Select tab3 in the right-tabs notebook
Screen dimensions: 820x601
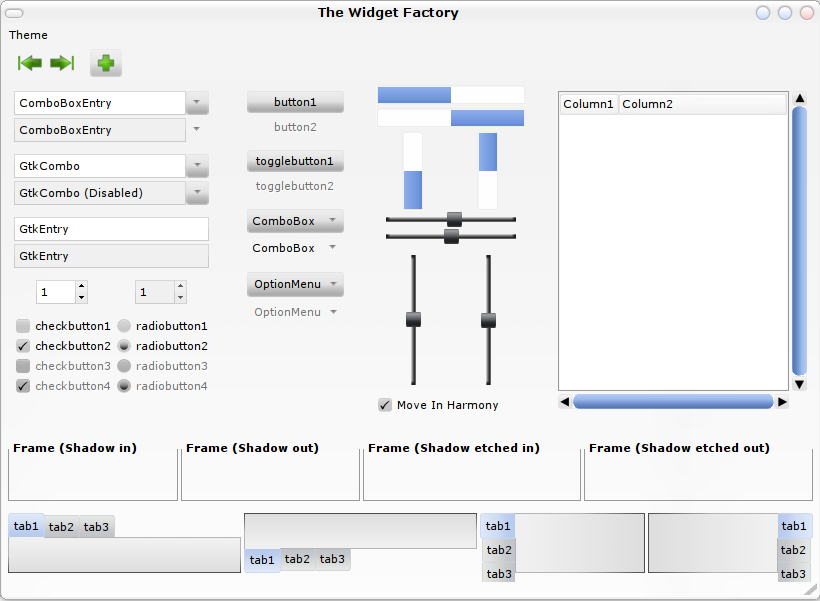coord(793,574)
